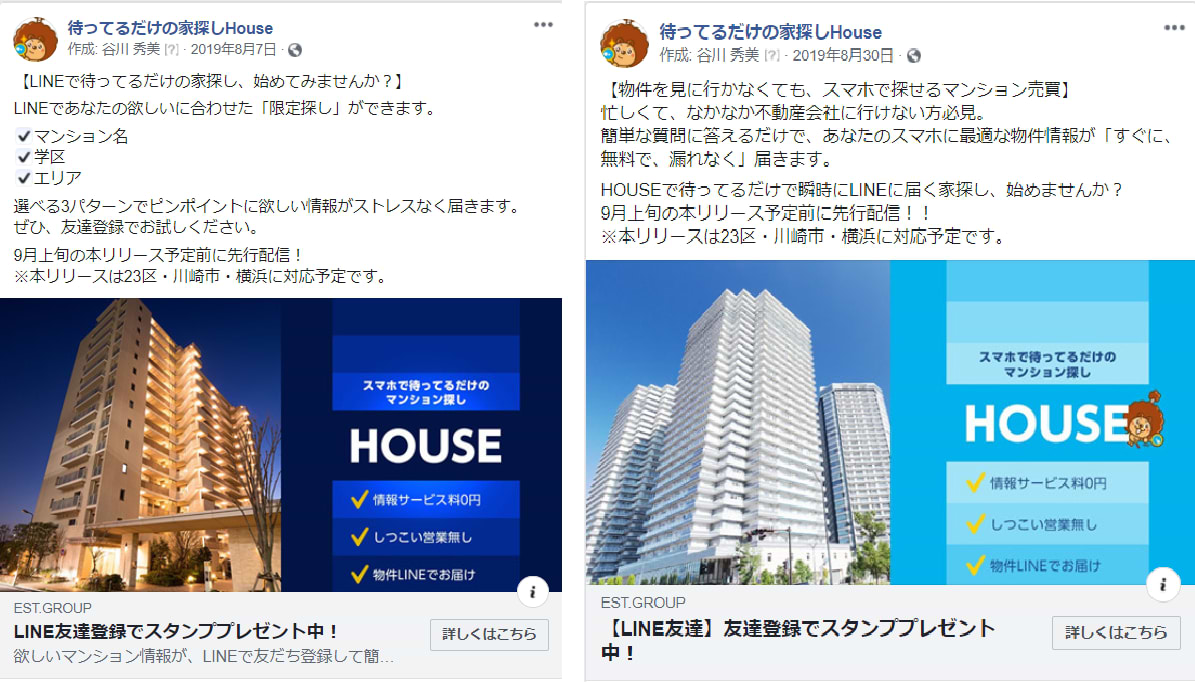
Task: Click the left post's 詳しくはこちら button
Action: tap(489, 634)
